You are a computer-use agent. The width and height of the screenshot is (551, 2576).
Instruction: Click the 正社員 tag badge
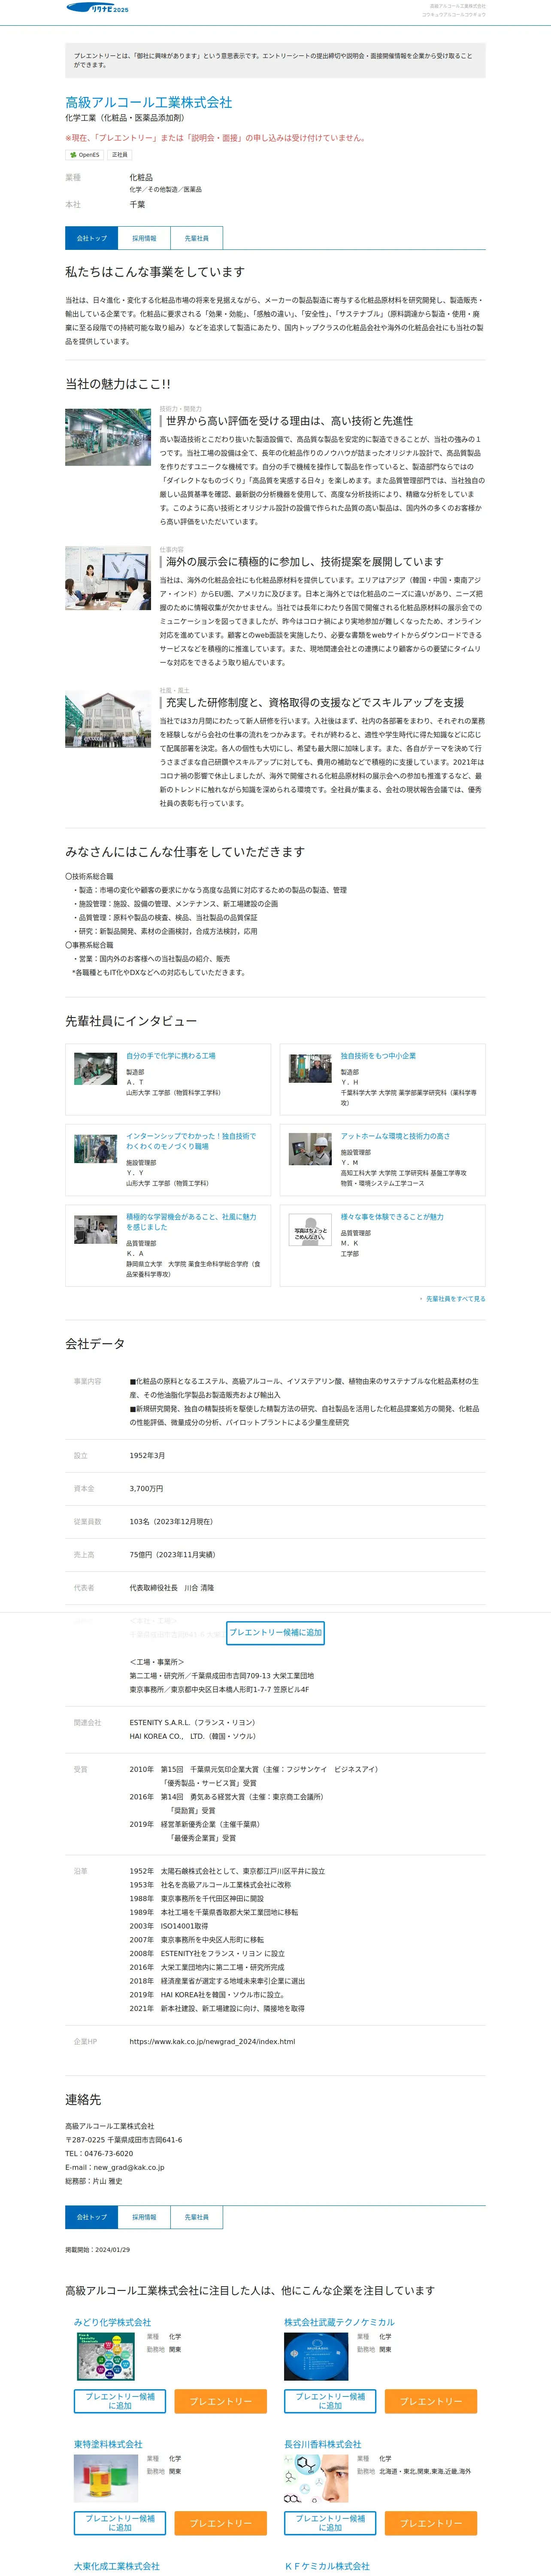point(119,155)
